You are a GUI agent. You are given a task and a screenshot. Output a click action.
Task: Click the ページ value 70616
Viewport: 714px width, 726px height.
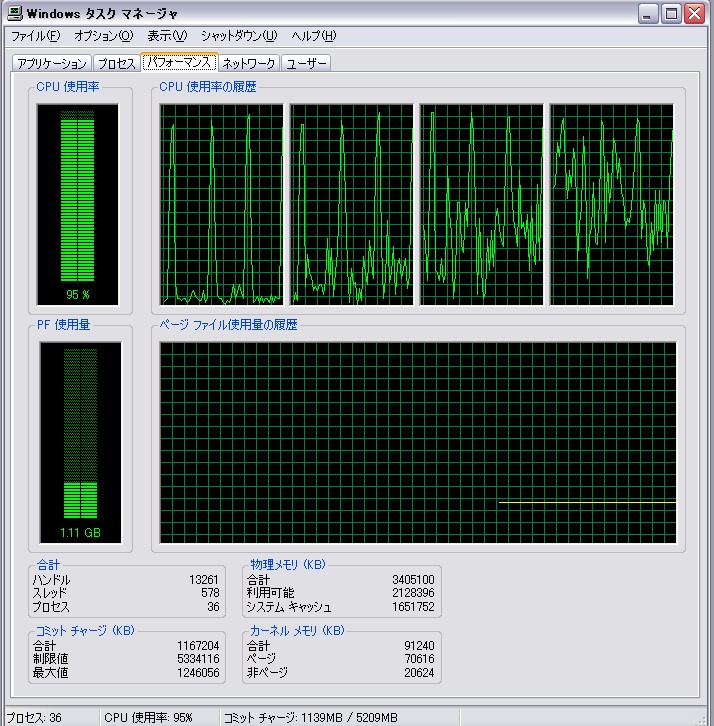419,659
